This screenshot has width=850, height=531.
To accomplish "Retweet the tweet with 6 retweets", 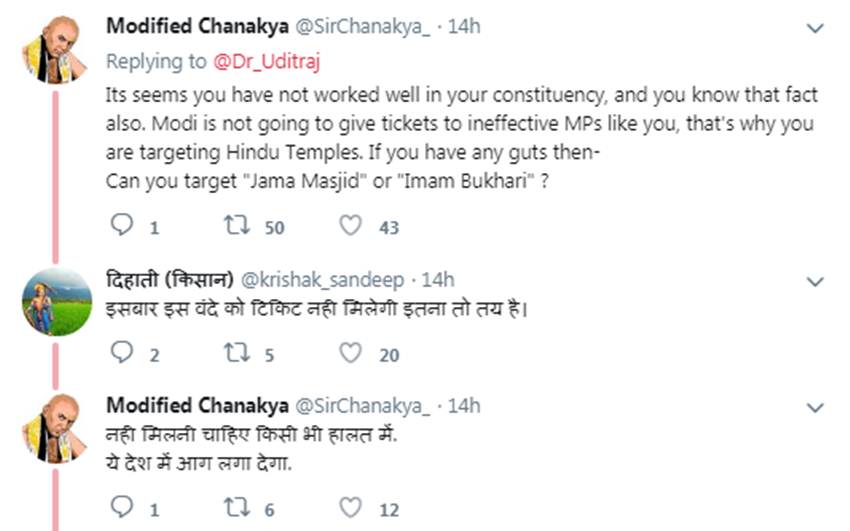I will [x=237, y=509].
